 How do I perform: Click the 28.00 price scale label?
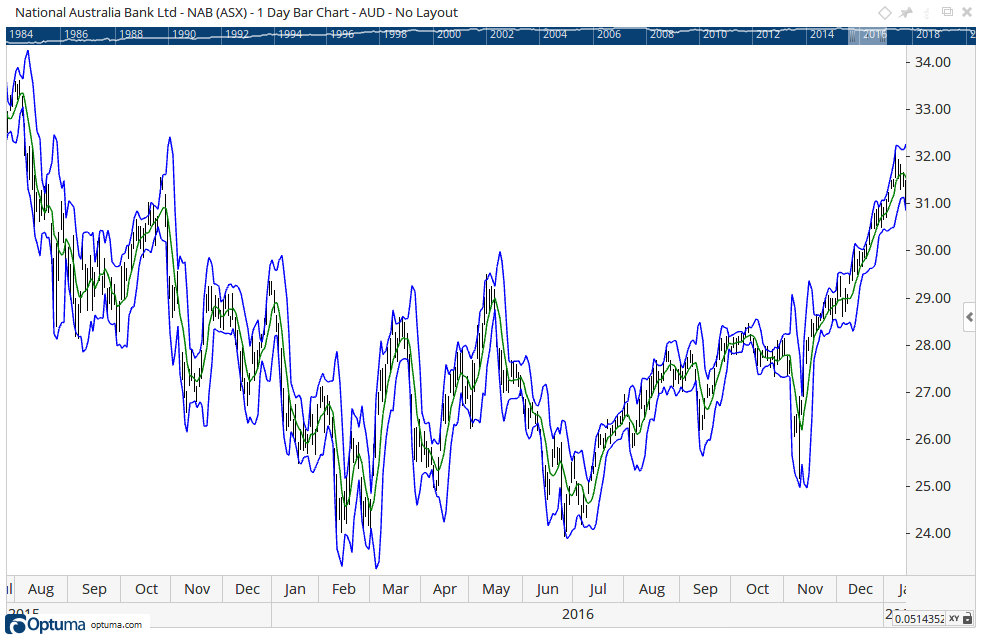[933, 345]
